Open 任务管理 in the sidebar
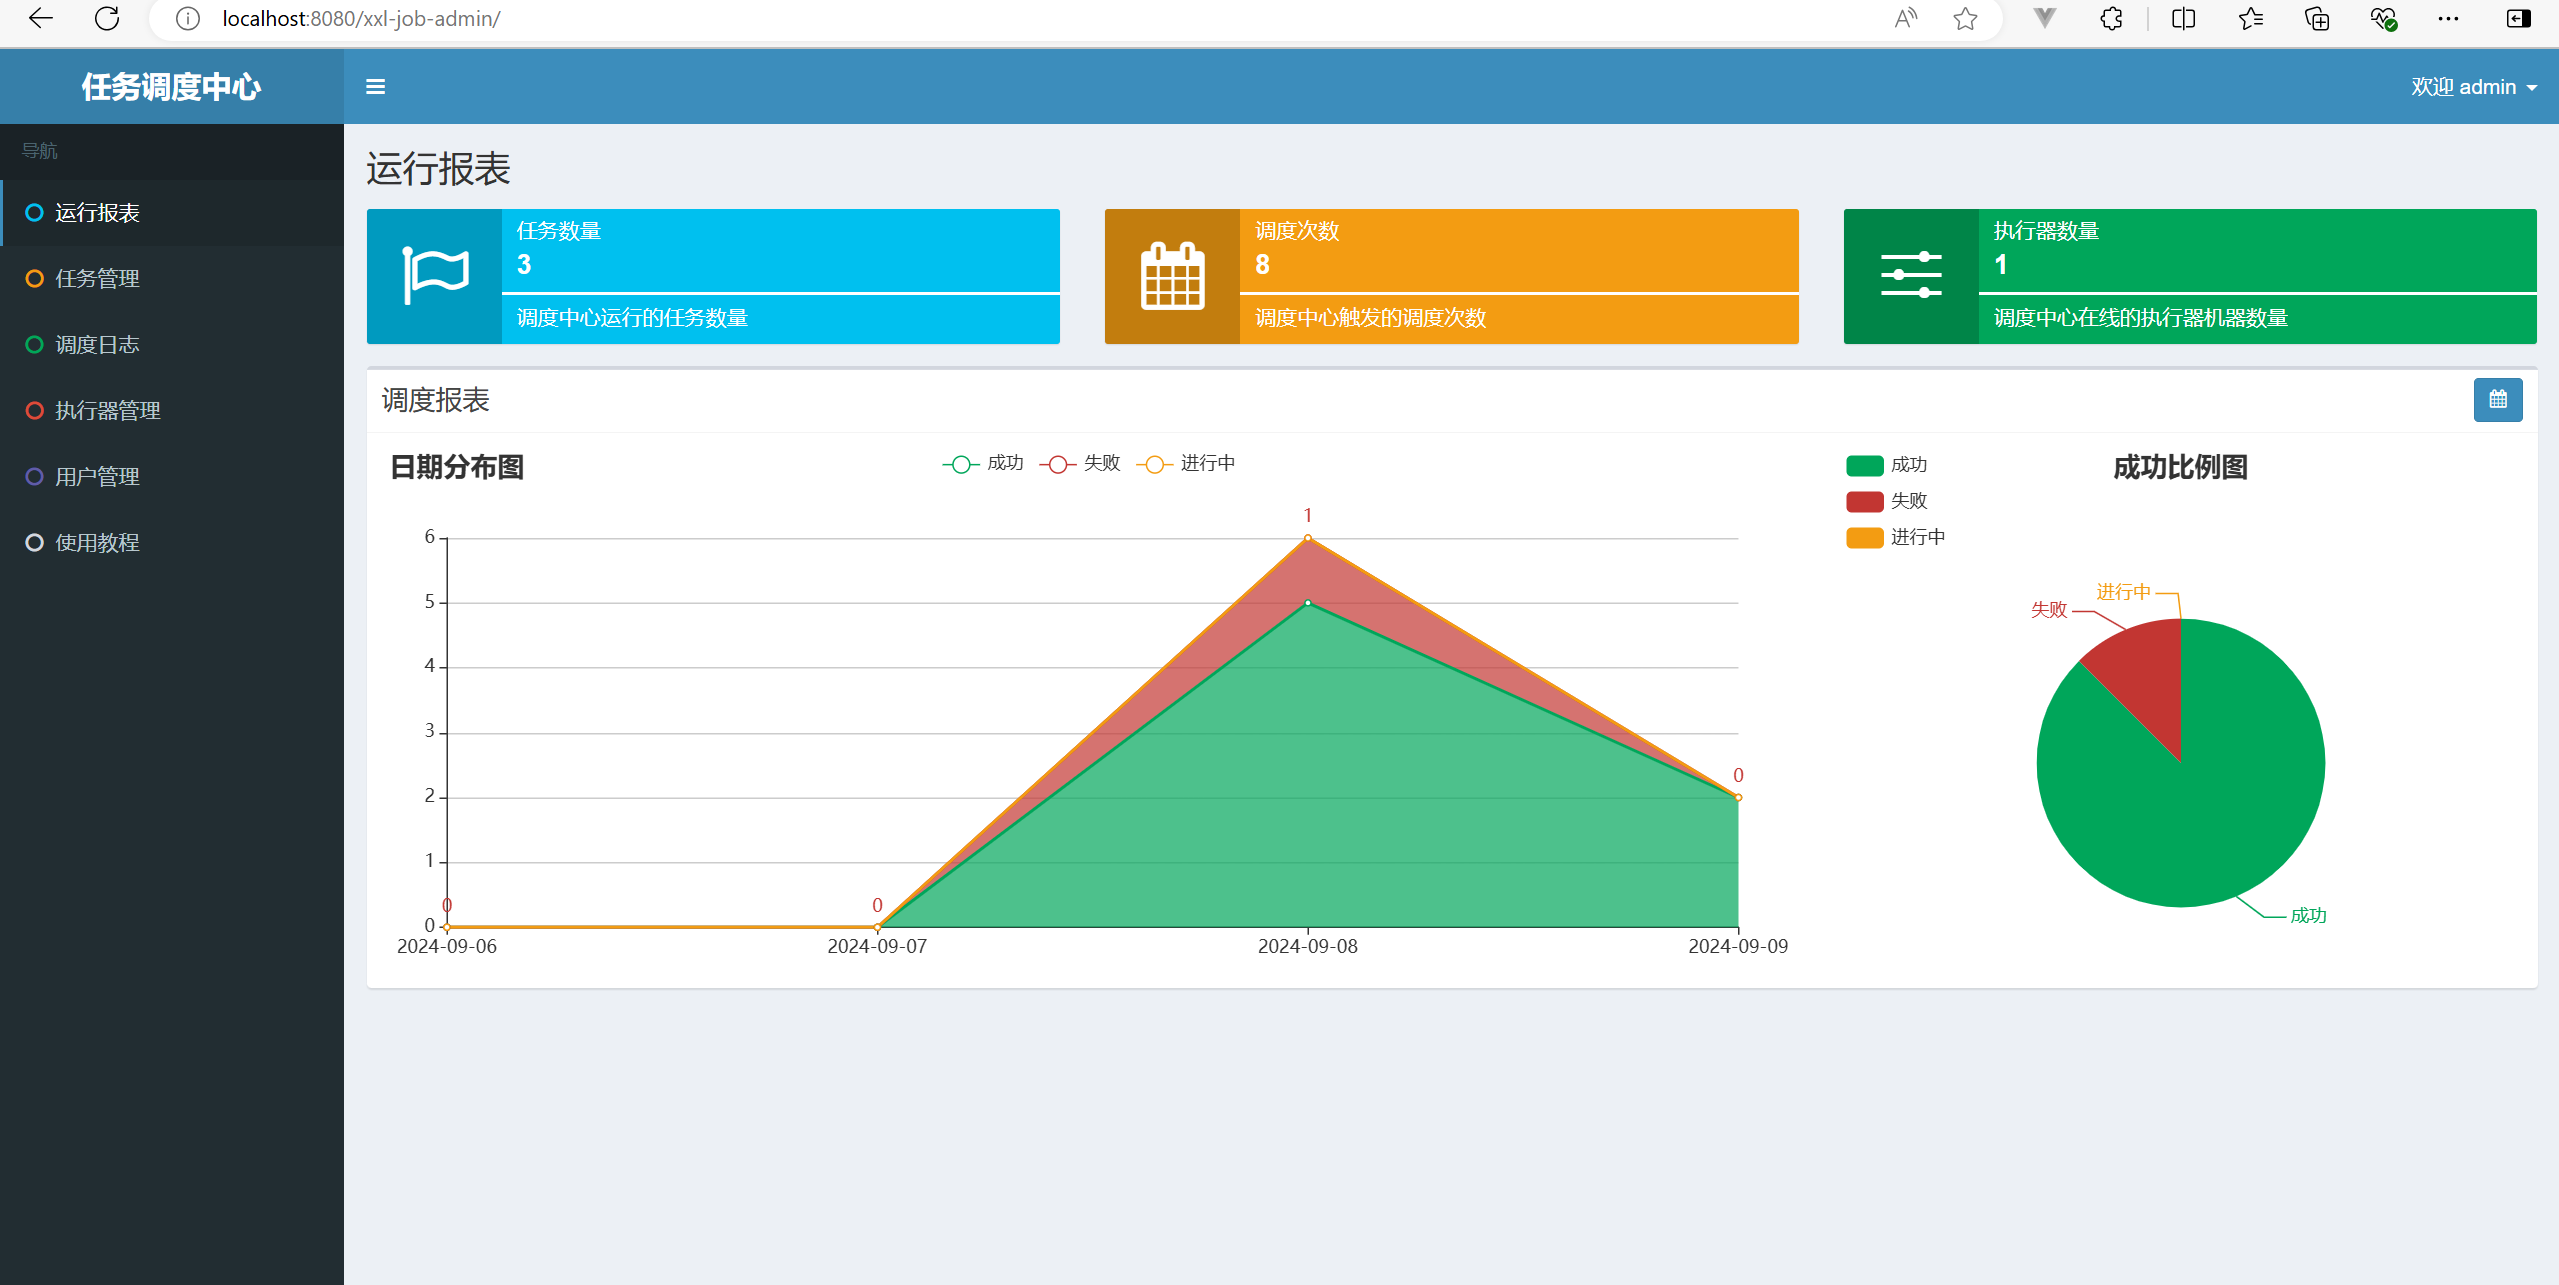 pyautogui.click(x=172, y=279)
